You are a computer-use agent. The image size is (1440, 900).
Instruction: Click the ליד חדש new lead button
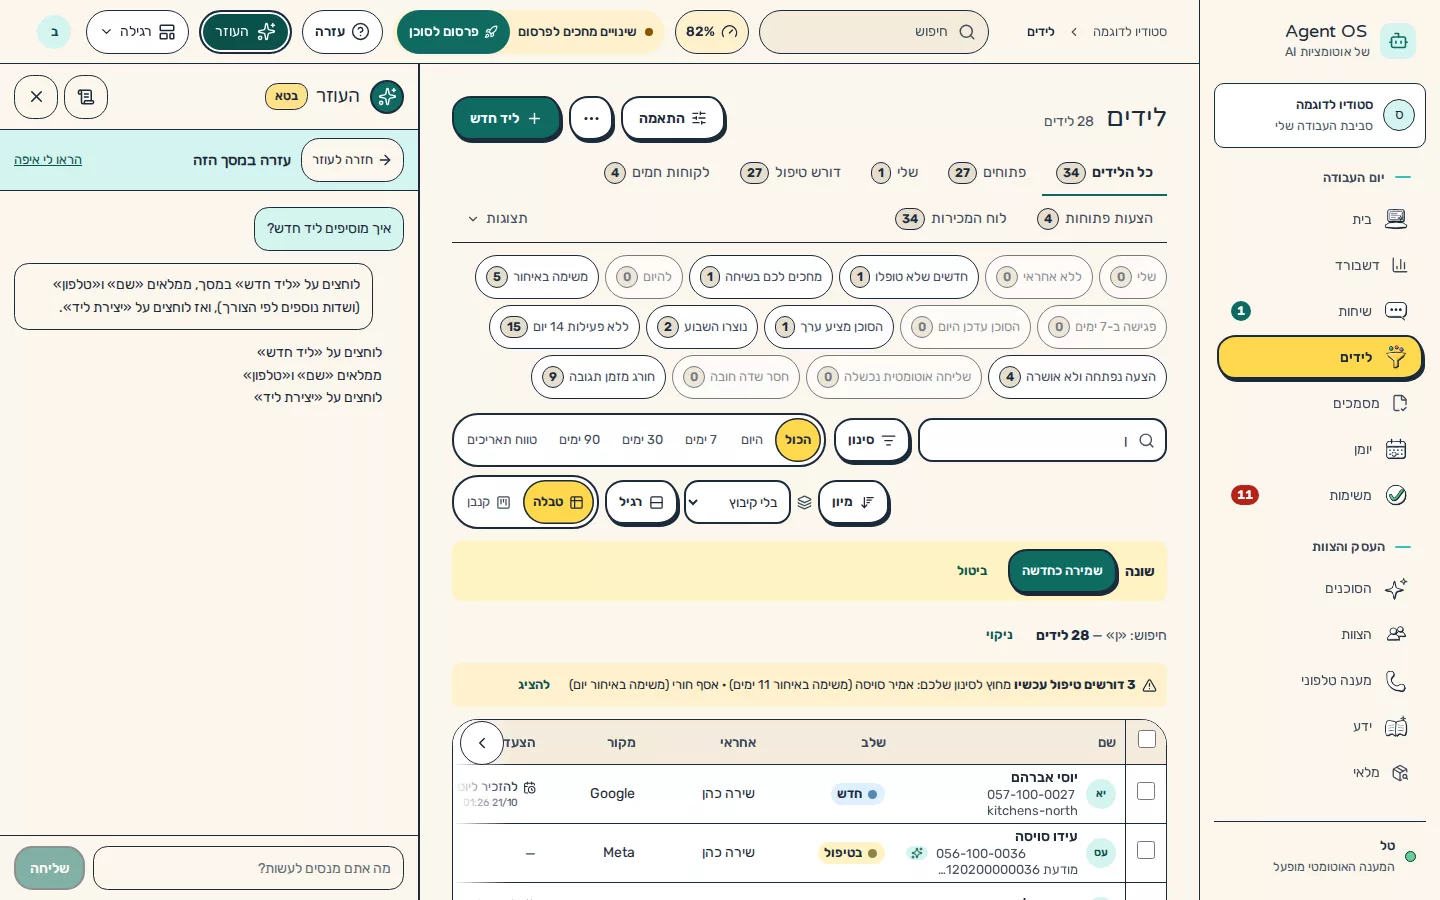click(506, 118)
